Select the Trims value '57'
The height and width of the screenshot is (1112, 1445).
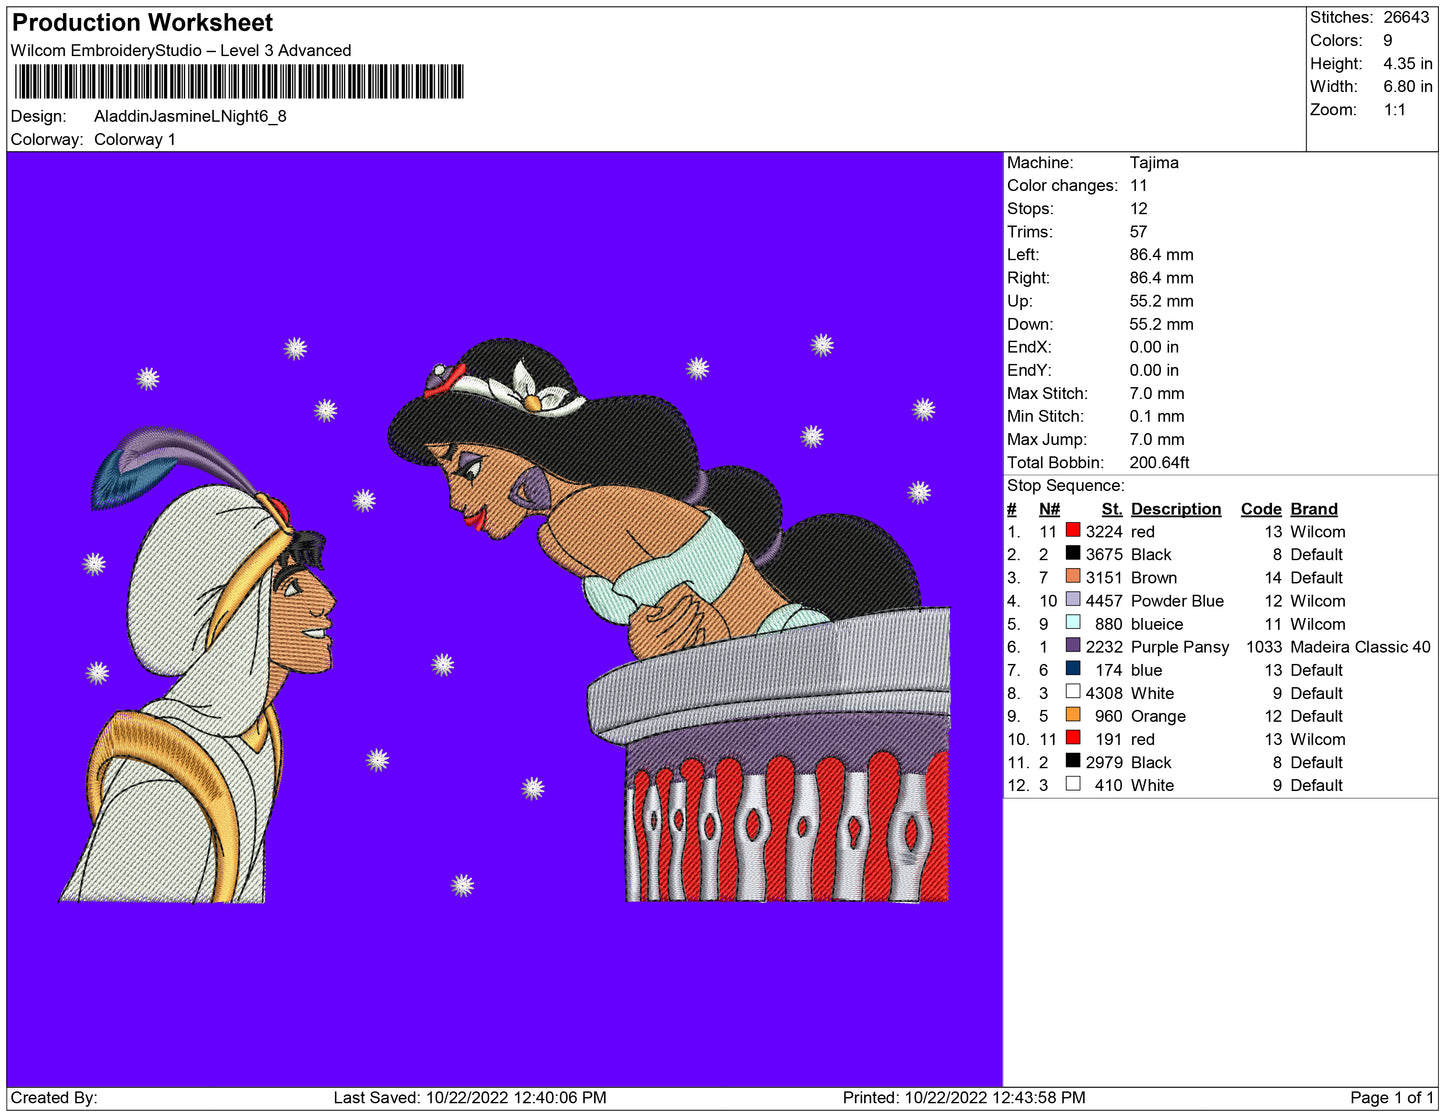click(1139, 231)
